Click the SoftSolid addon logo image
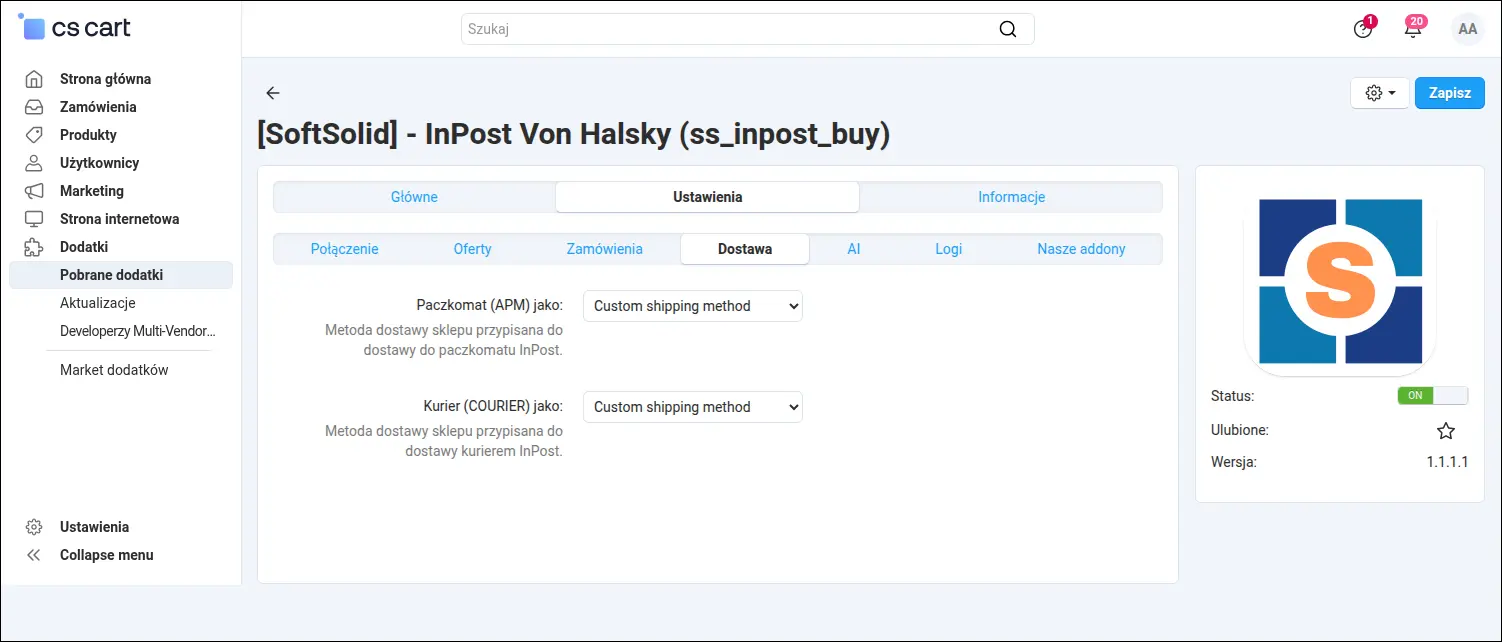 pos(1340,282)
